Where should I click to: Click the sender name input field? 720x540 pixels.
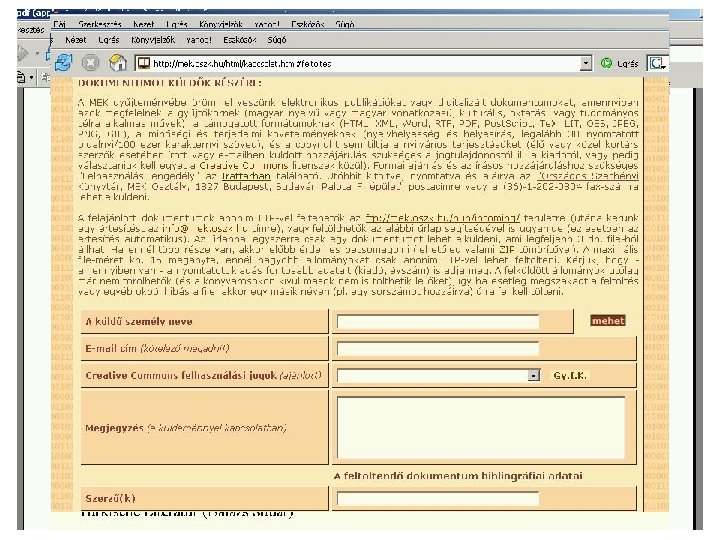(438, 321)
